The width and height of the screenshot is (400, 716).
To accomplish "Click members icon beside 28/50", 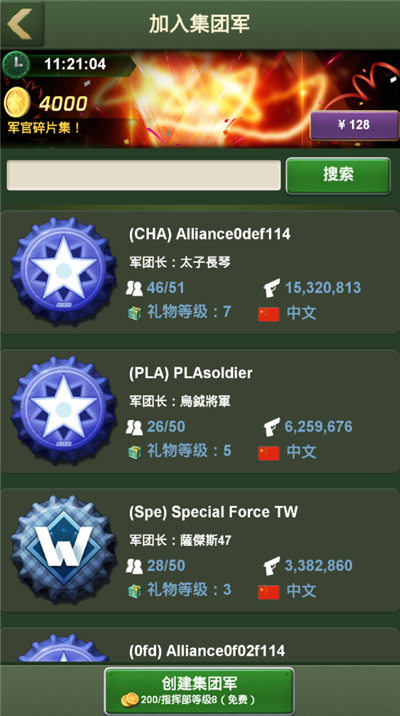I will pyautogui.click(x=134, y=566).
